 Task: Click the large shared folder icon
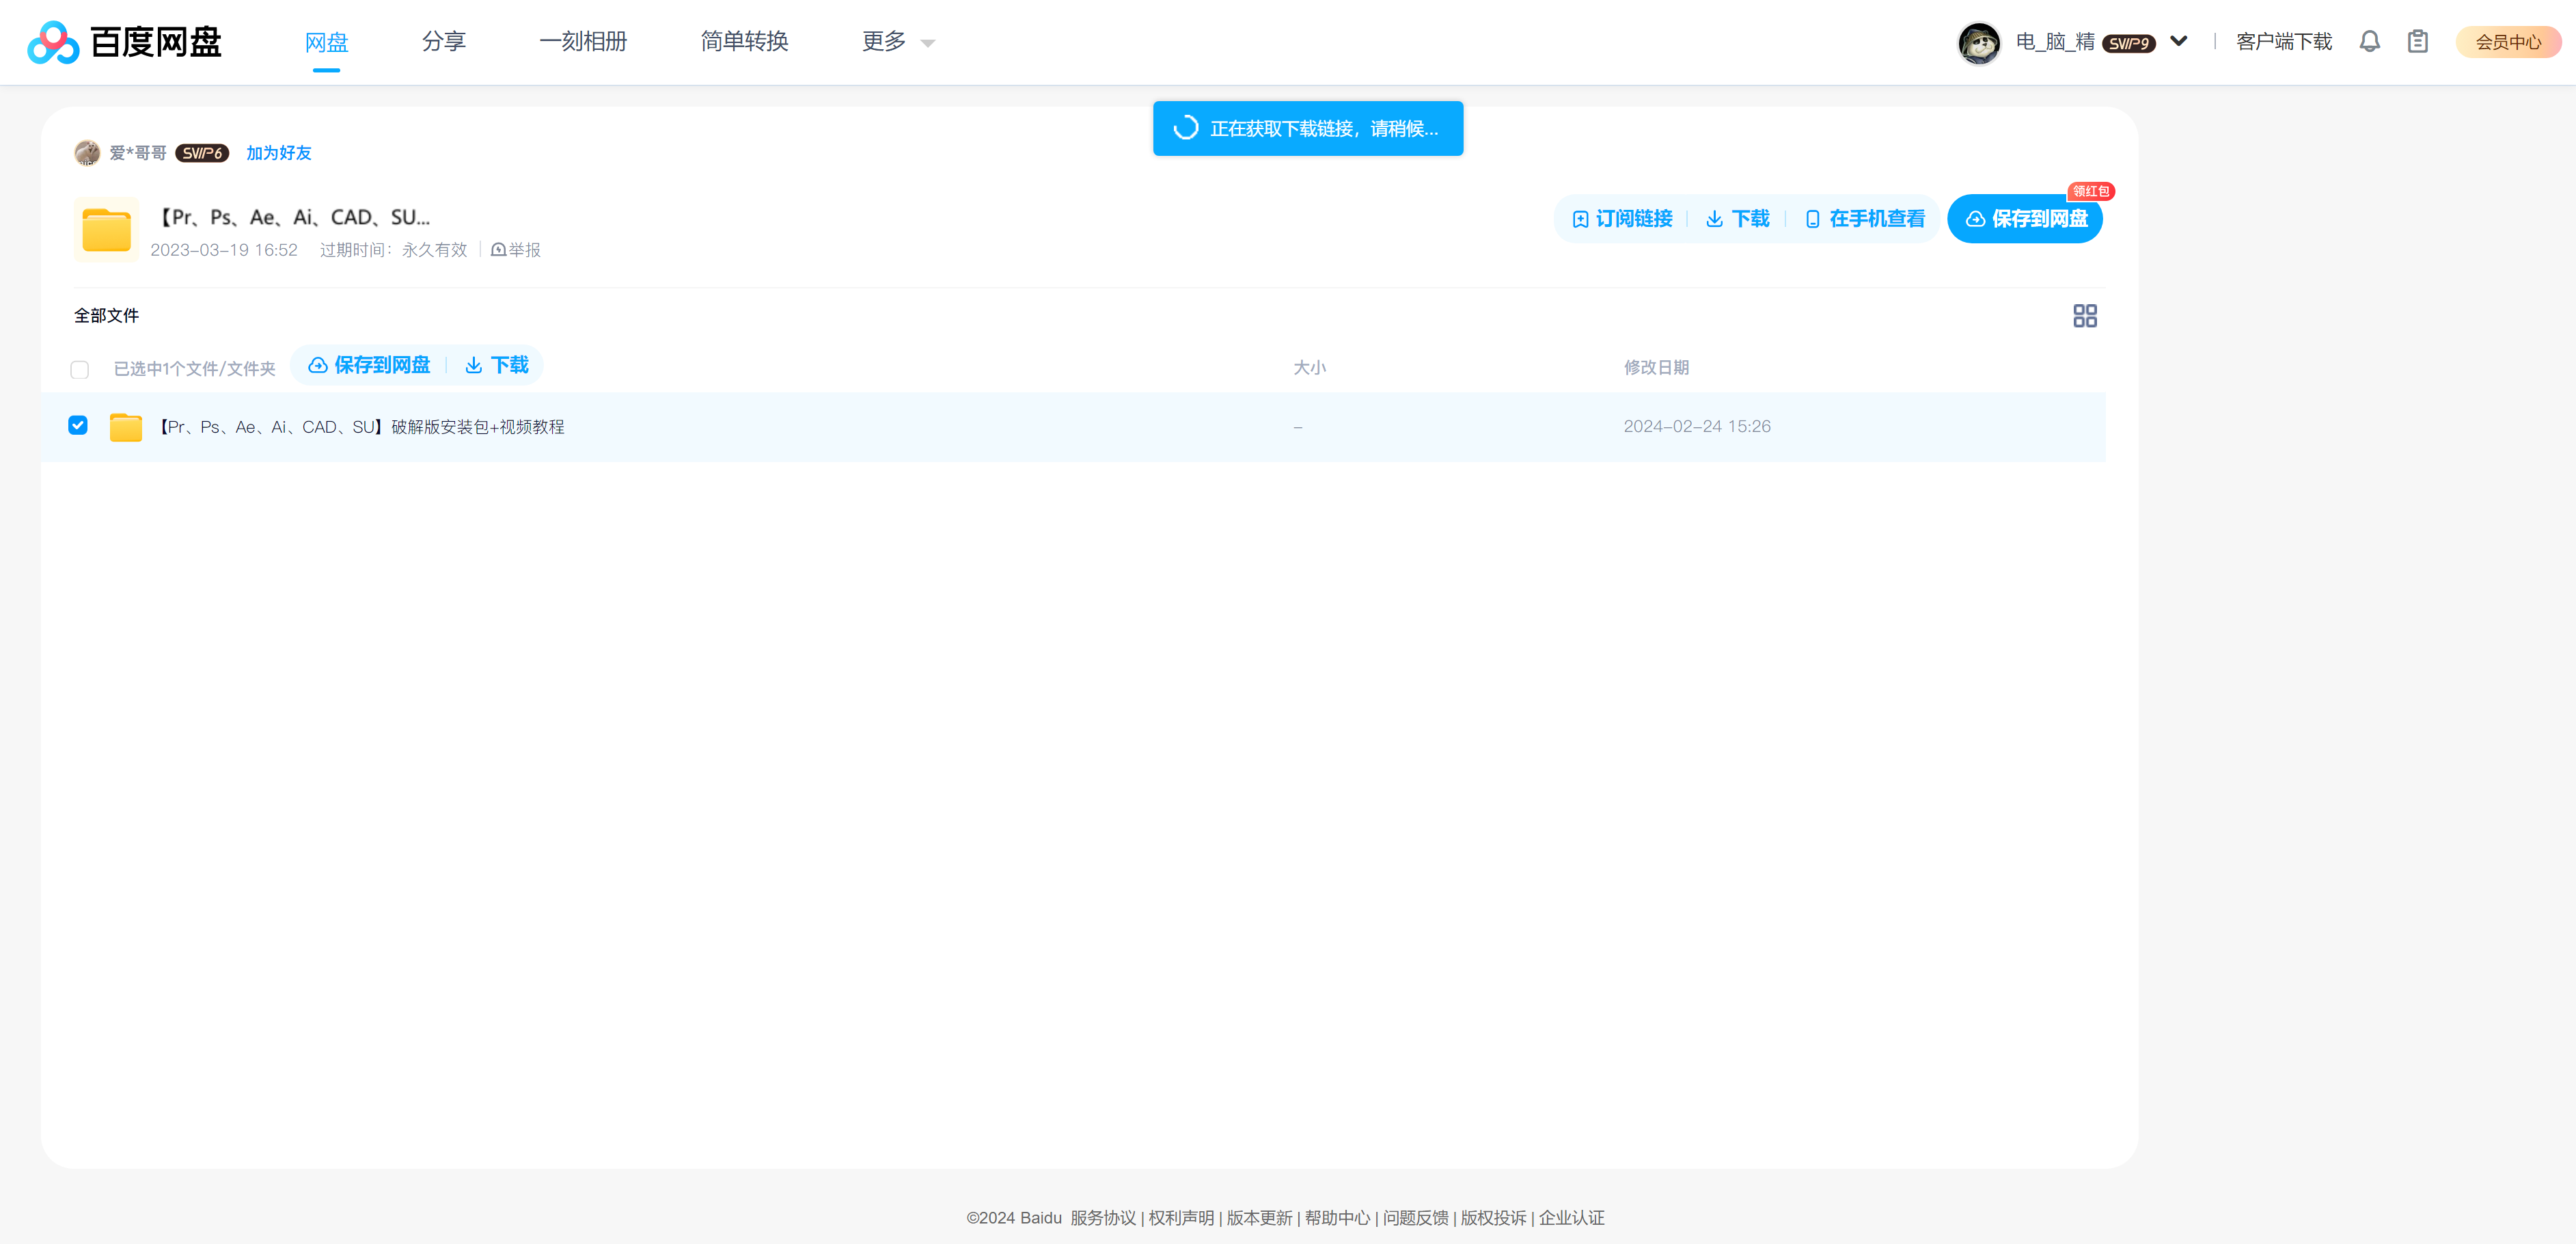pos(107,229)
